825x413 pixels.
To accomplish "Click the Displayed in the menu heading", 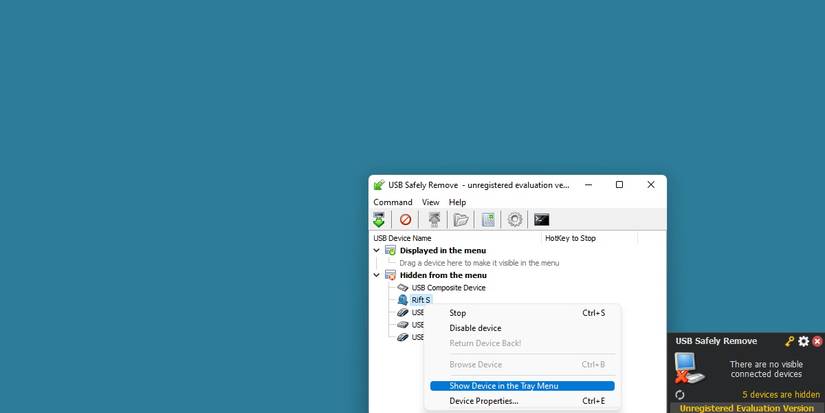I will click(443, 250).
